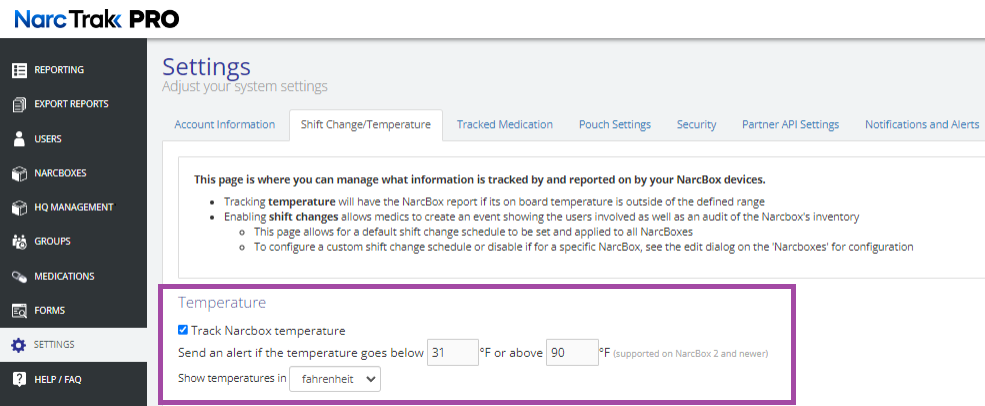Click the Settings gear icon
This screenshot has height=406, width=985.
[18, 345]
